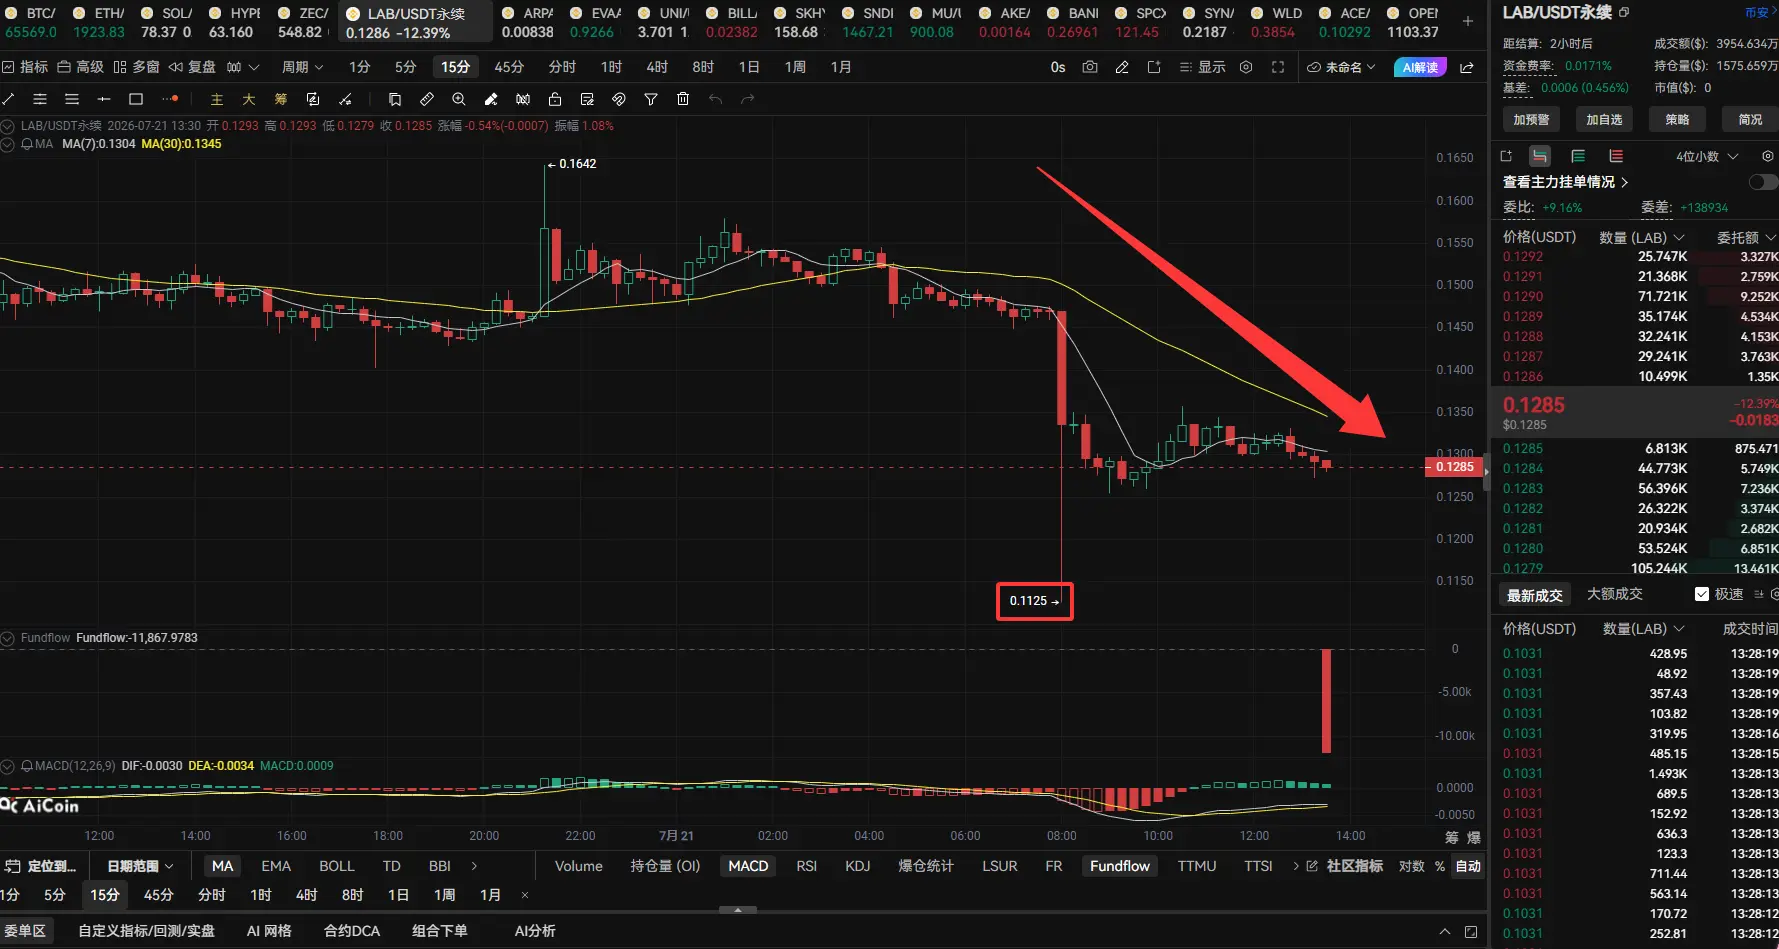The image size is (1779, 949).
Task: Open order book settings gear icon
Action: [1767, 156]
